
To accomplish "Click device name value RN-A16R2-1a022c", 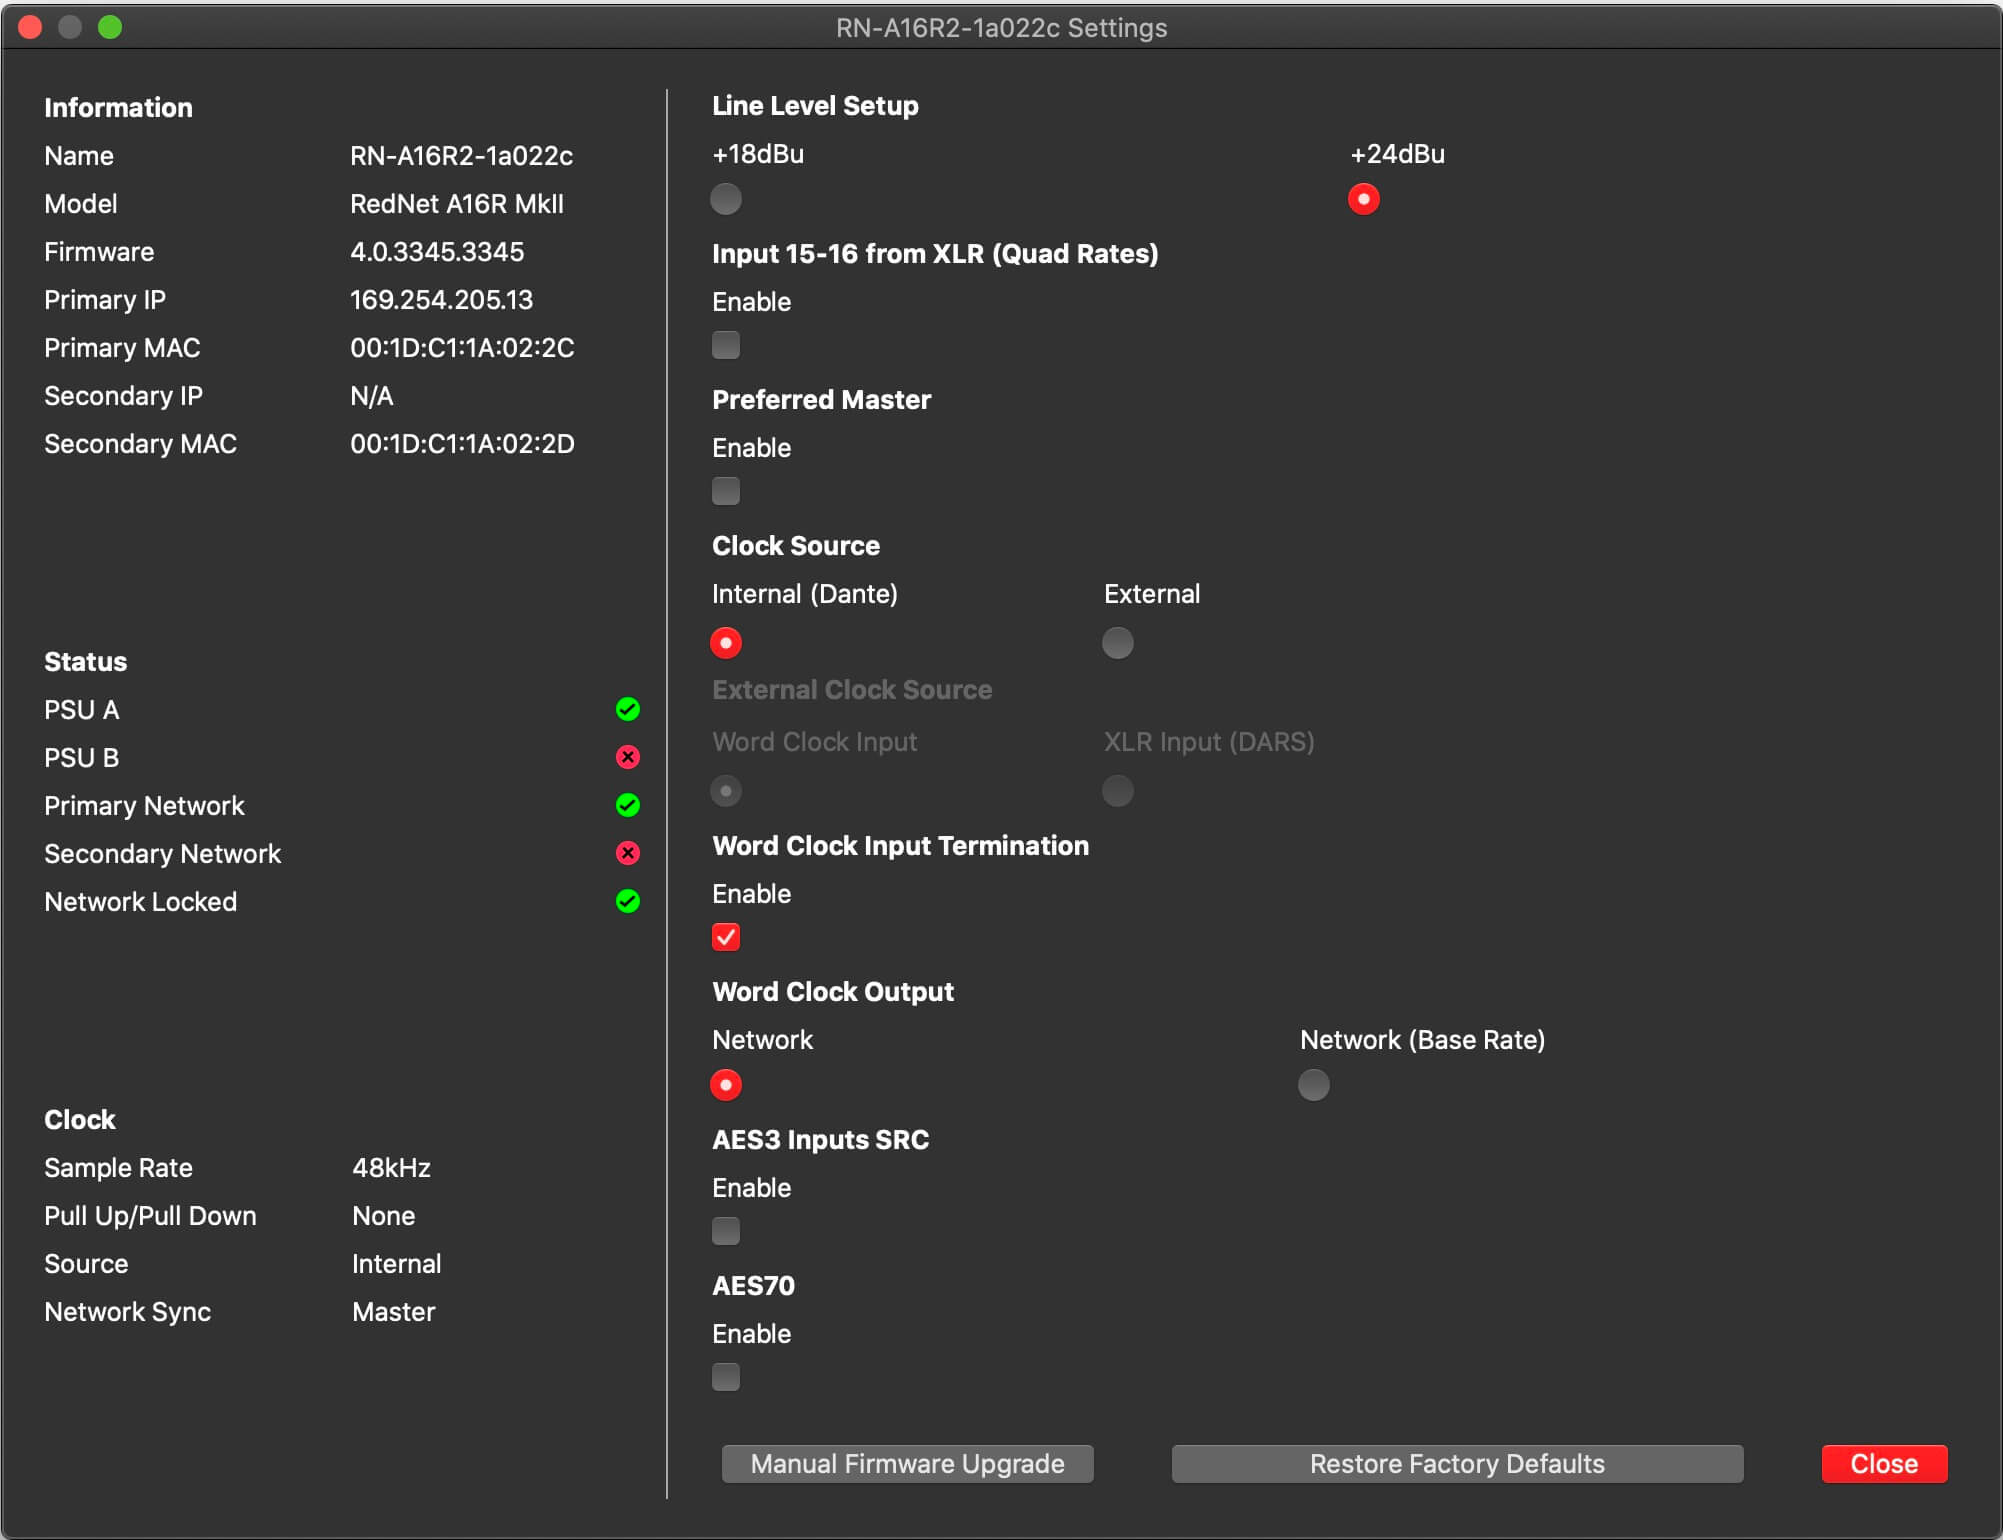I will (461, 156).
